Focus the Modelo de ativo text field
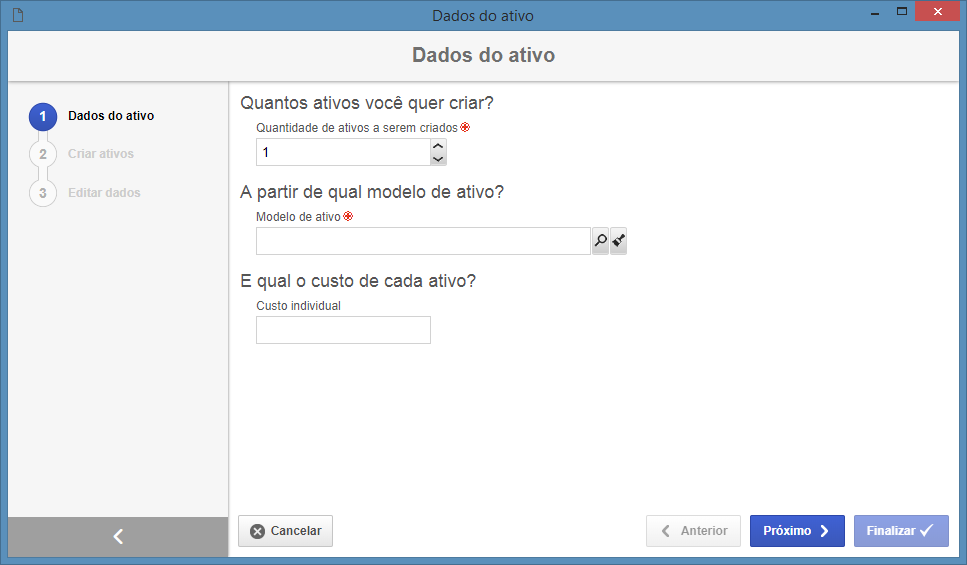Screen dimensions: 967x565 click(x=423, y=241)
